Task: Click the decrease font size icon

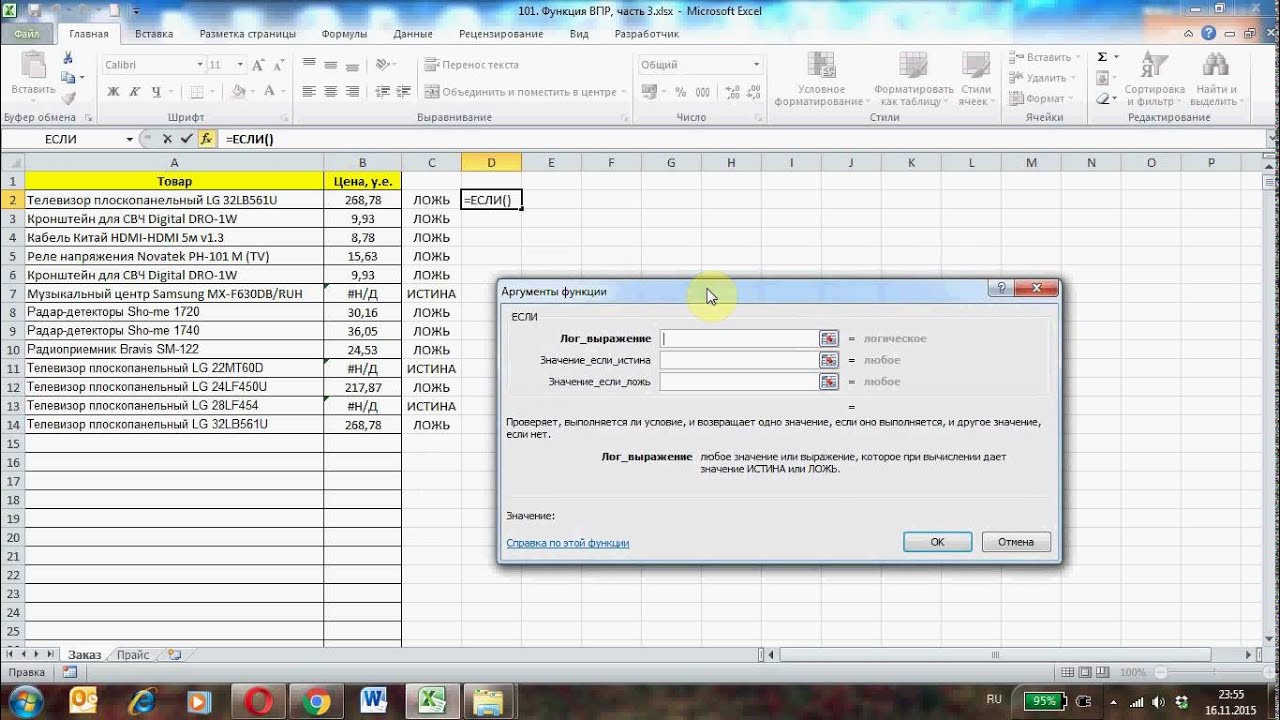Action: coord(279,65)
